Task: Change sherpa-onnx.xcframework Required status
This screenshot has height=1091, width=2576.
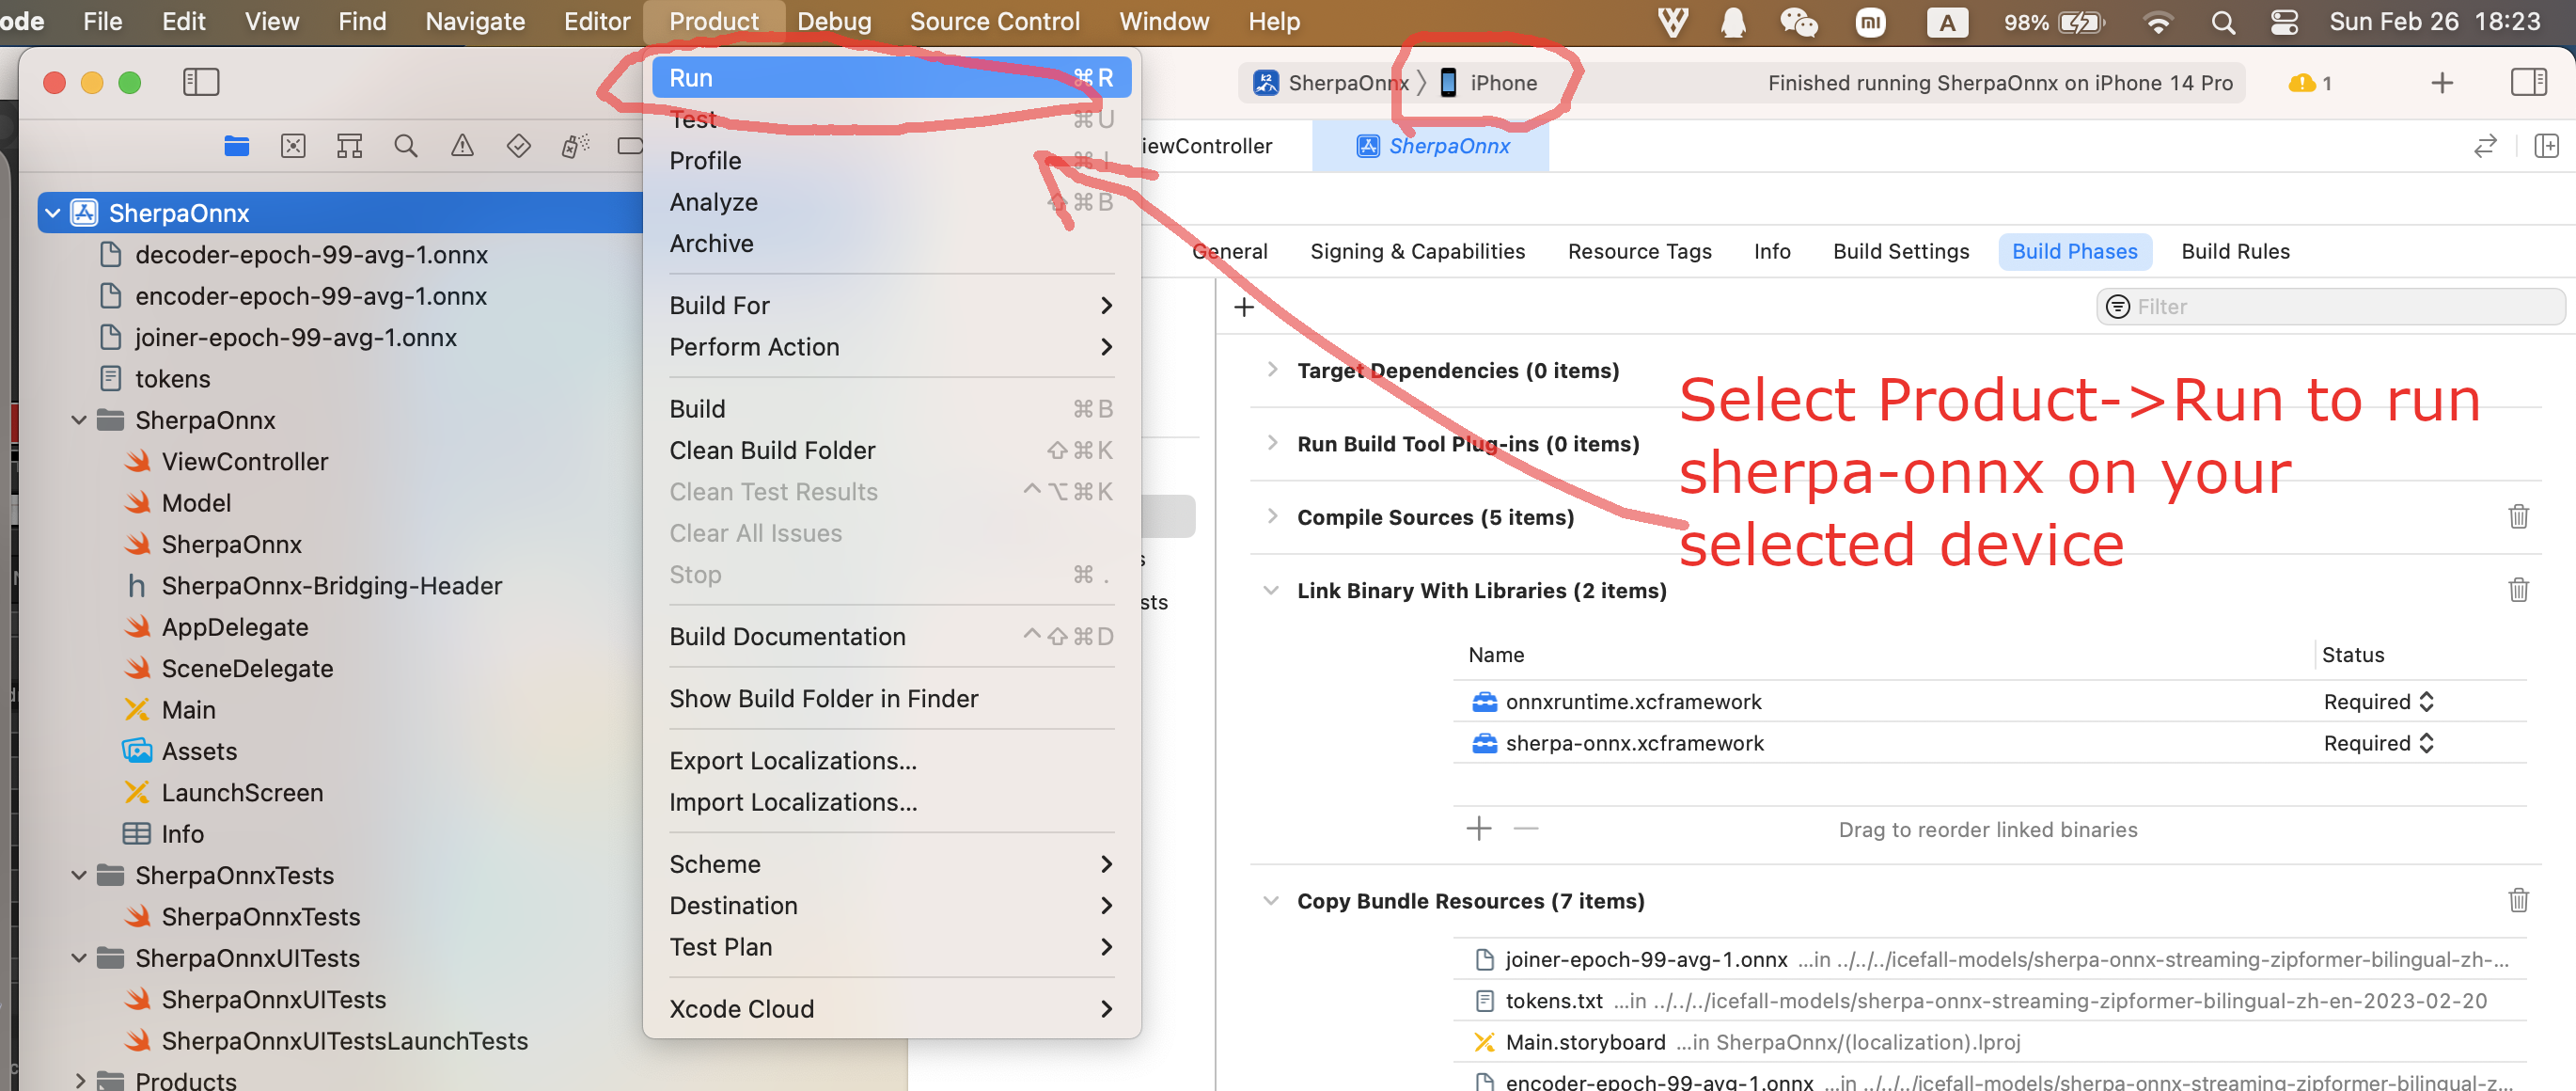Action: tap(2379, 743)
